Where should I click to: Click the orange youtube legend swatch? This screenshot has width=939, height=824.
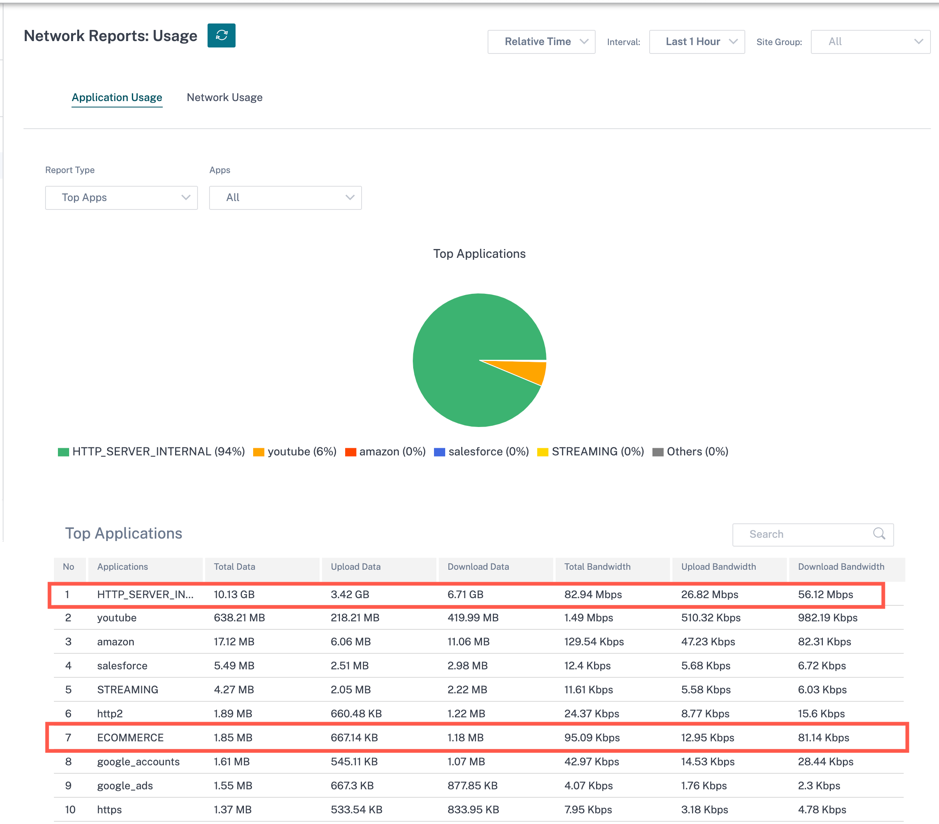[x=259, y=452]
